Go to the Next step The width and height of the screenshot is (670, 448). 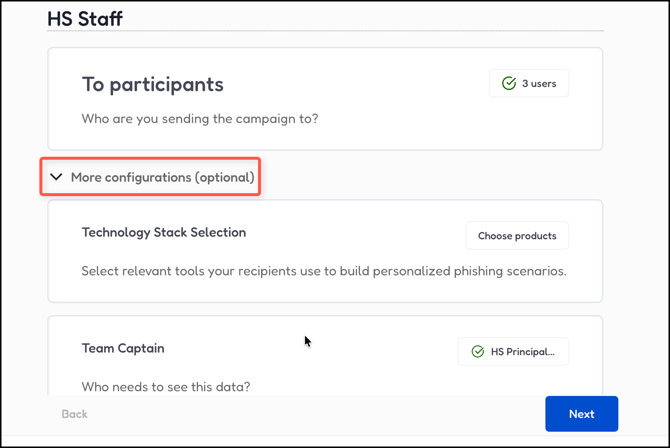pos(581,414)
